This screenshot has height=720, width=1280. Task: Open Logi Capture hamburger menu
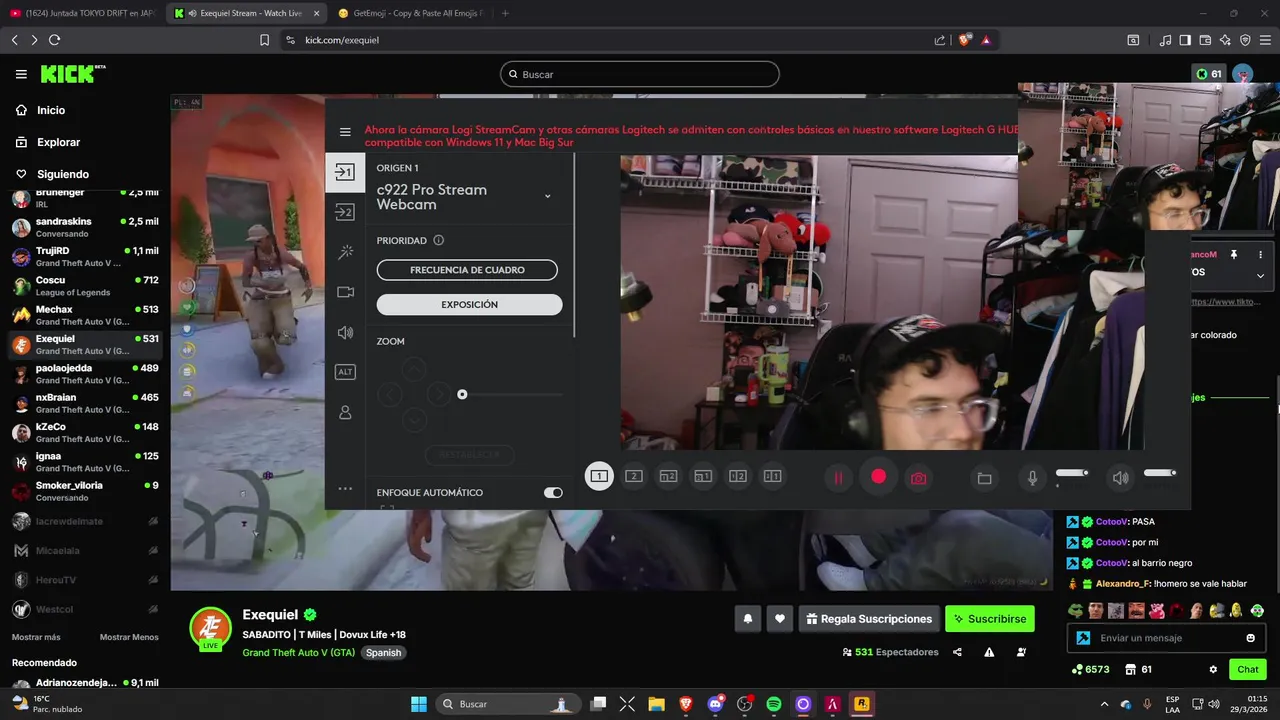click(345, 132)
